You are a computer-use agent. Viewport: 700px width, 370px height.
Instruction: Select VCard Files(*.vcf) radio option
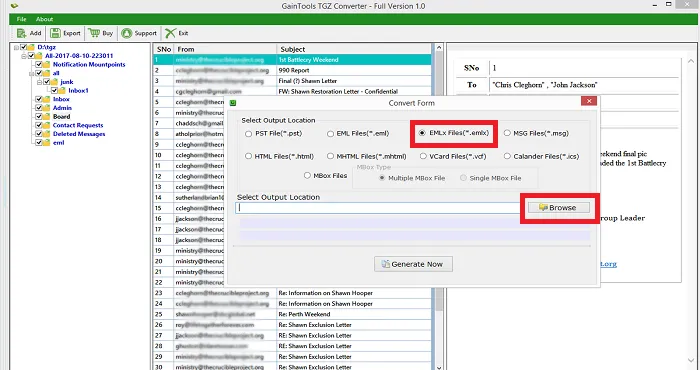(x=423, y=156)
